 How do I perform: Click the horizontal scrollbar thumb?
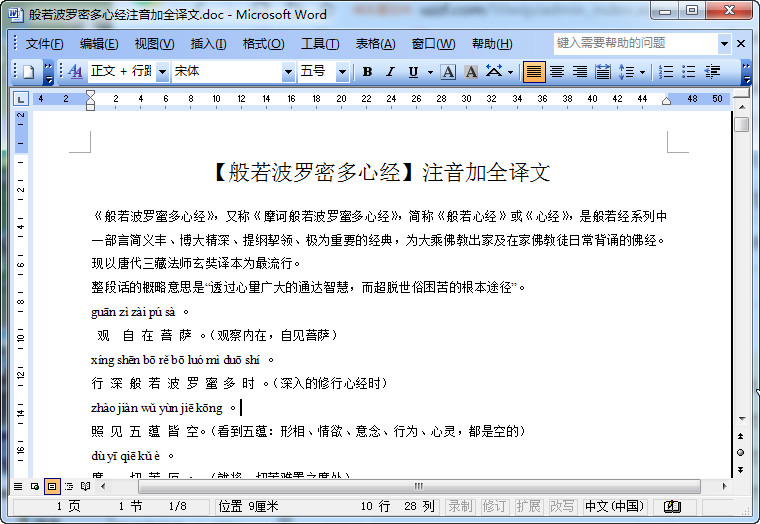tap(419, 486)
